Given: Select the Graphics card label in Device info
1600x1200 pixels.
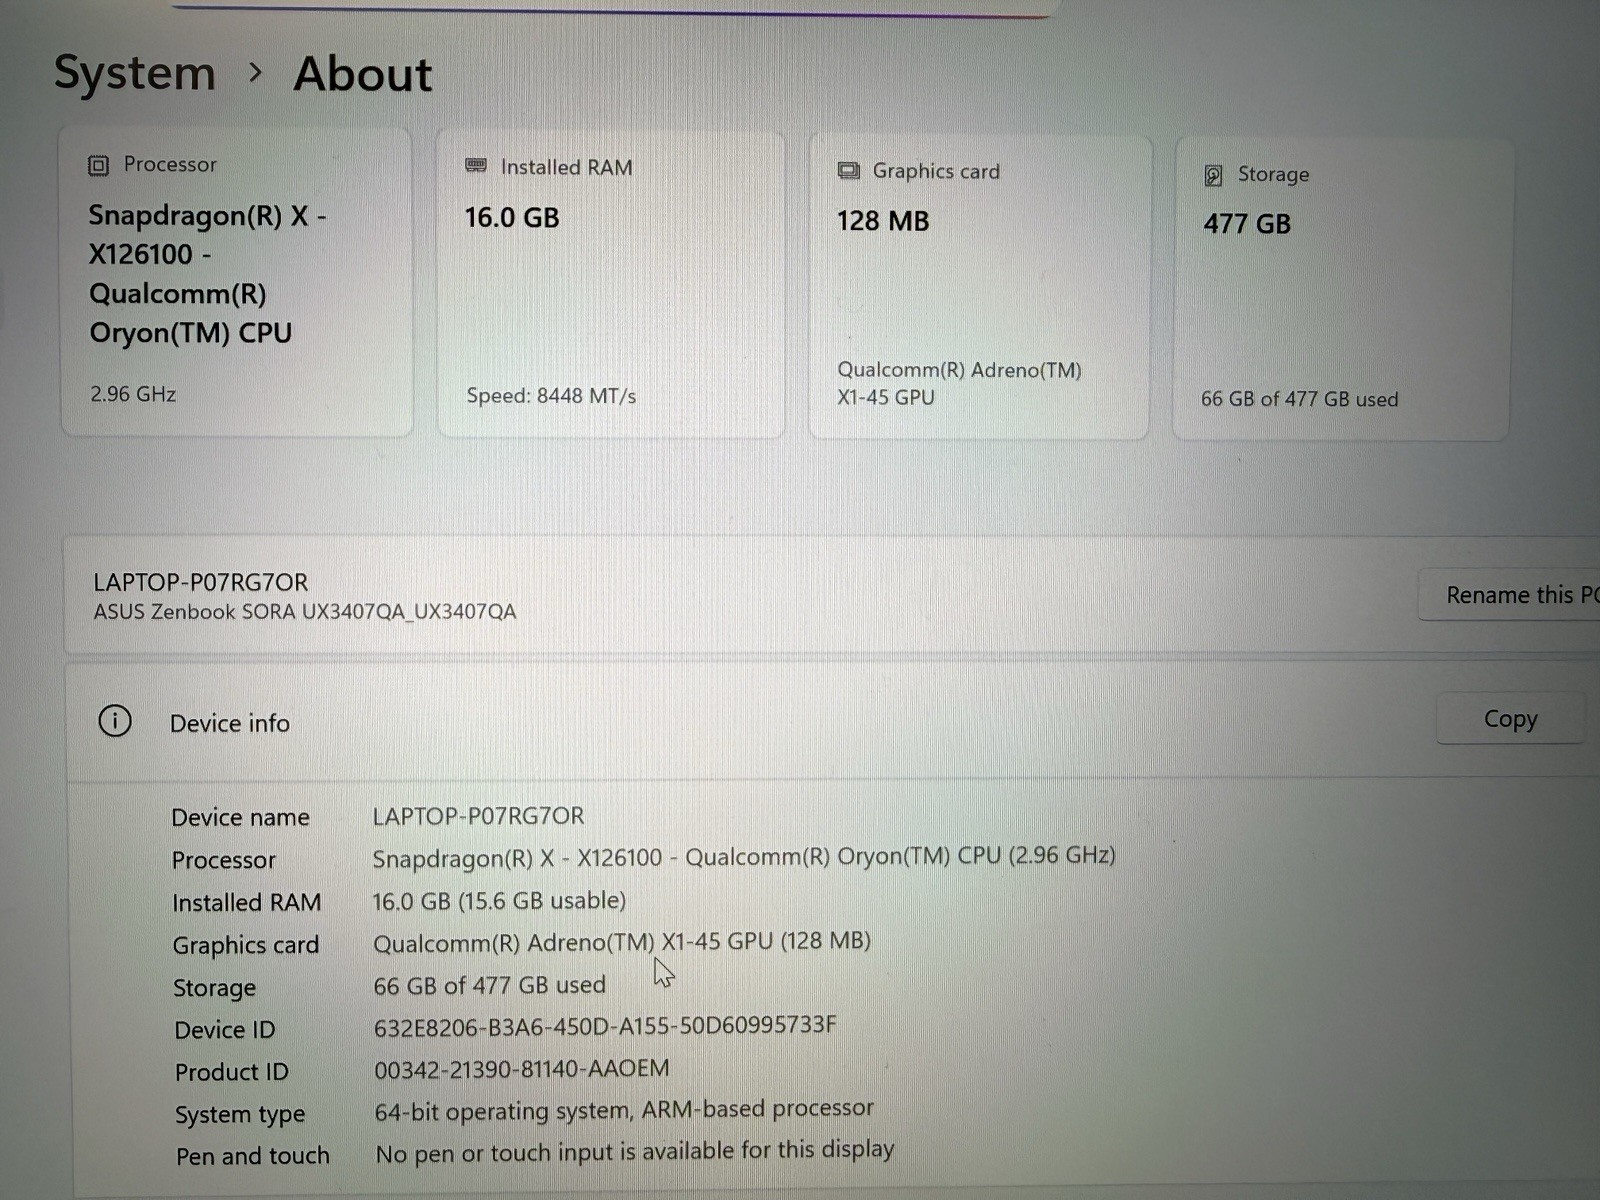Looking at the screenshot, I should point(246,945).
